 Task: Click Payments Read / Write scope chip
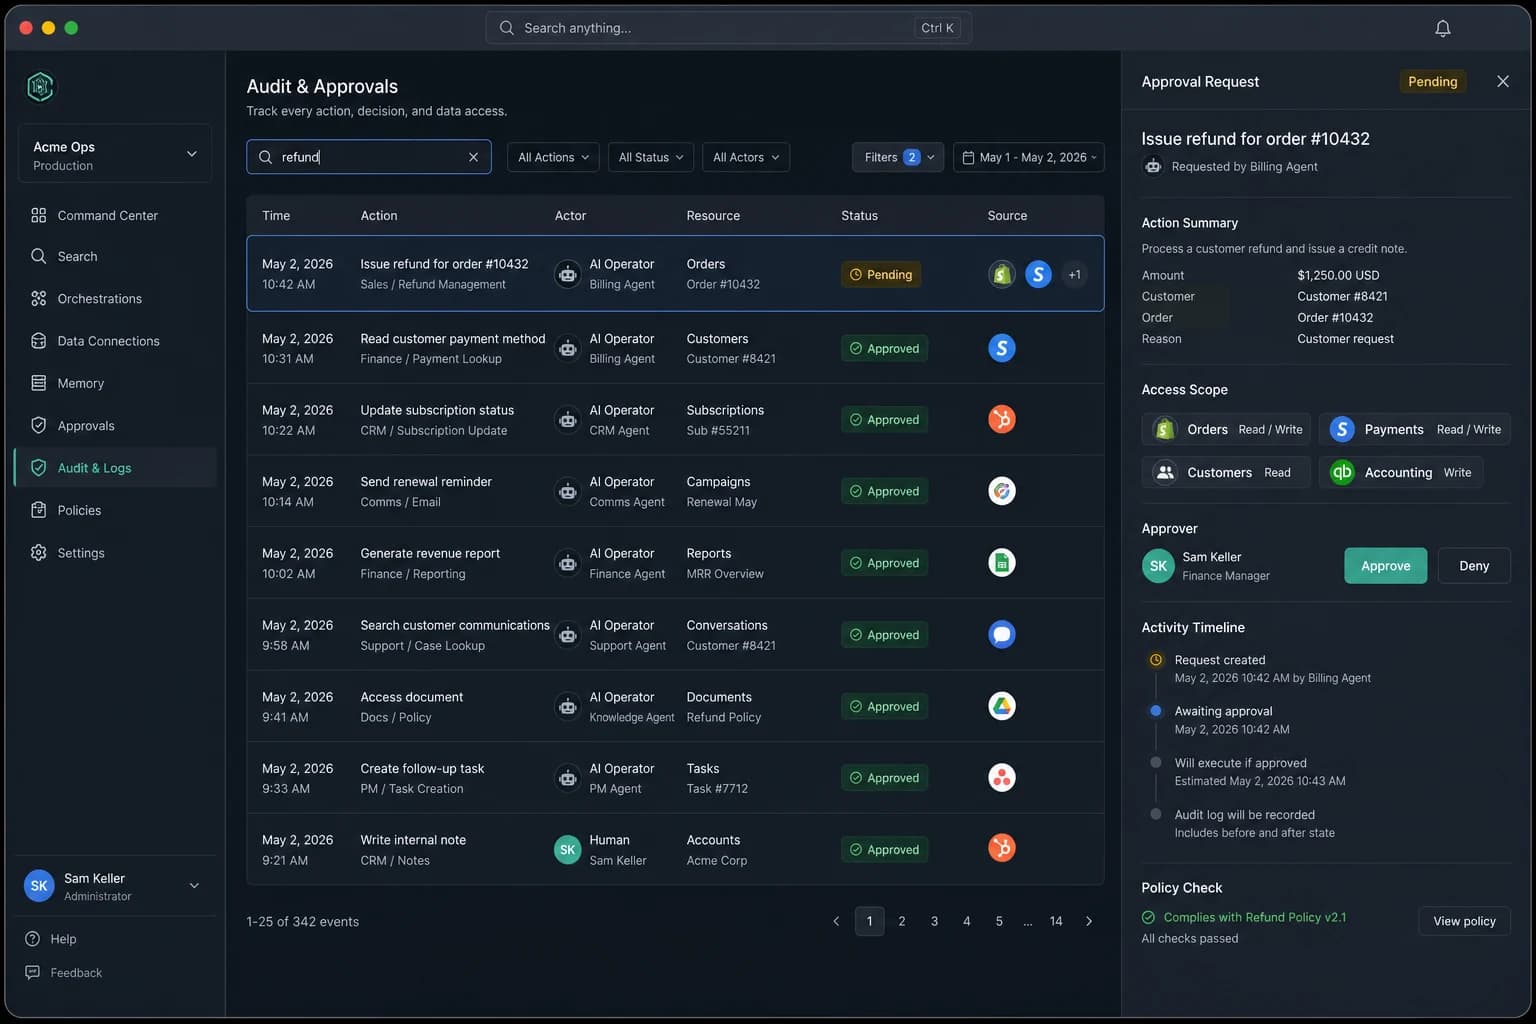click(1414, 429)
